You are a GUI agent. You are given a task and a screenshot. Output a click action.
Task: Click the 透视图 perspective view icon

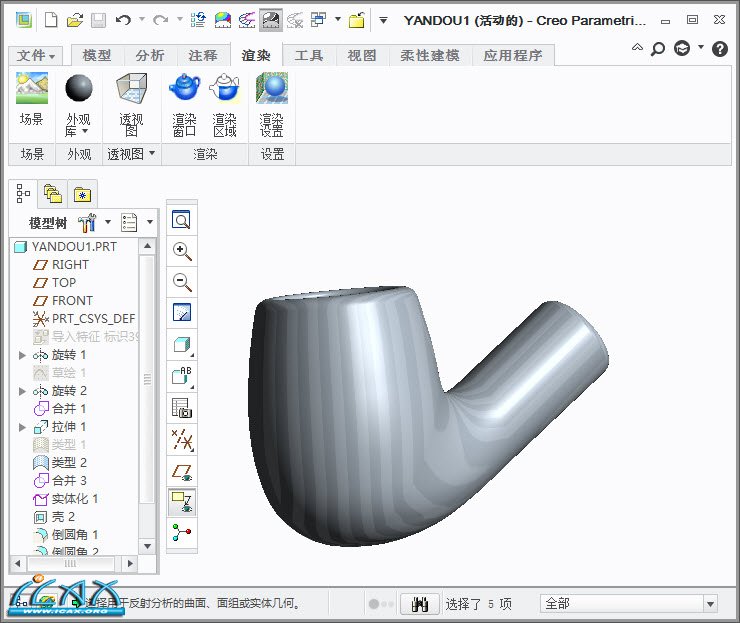131,105
